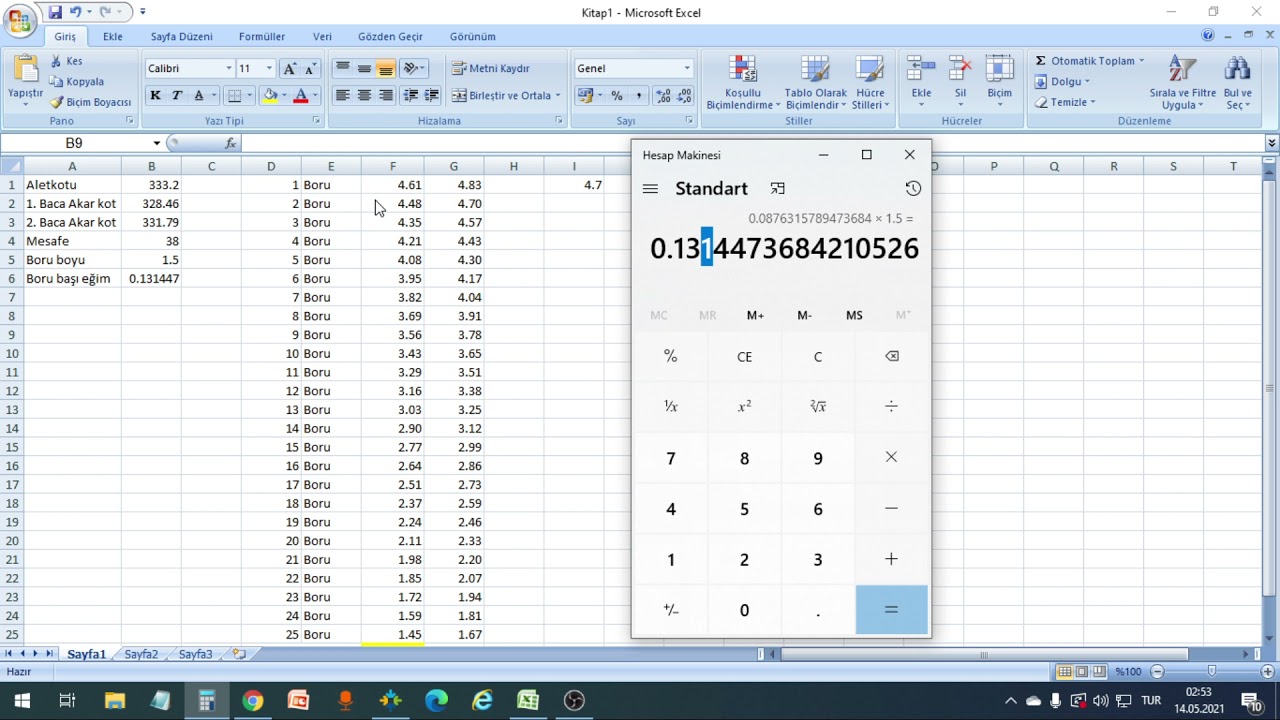Click the calculator backspace key
Viewport: 1280px width, 720px height.
coord(891,357)
